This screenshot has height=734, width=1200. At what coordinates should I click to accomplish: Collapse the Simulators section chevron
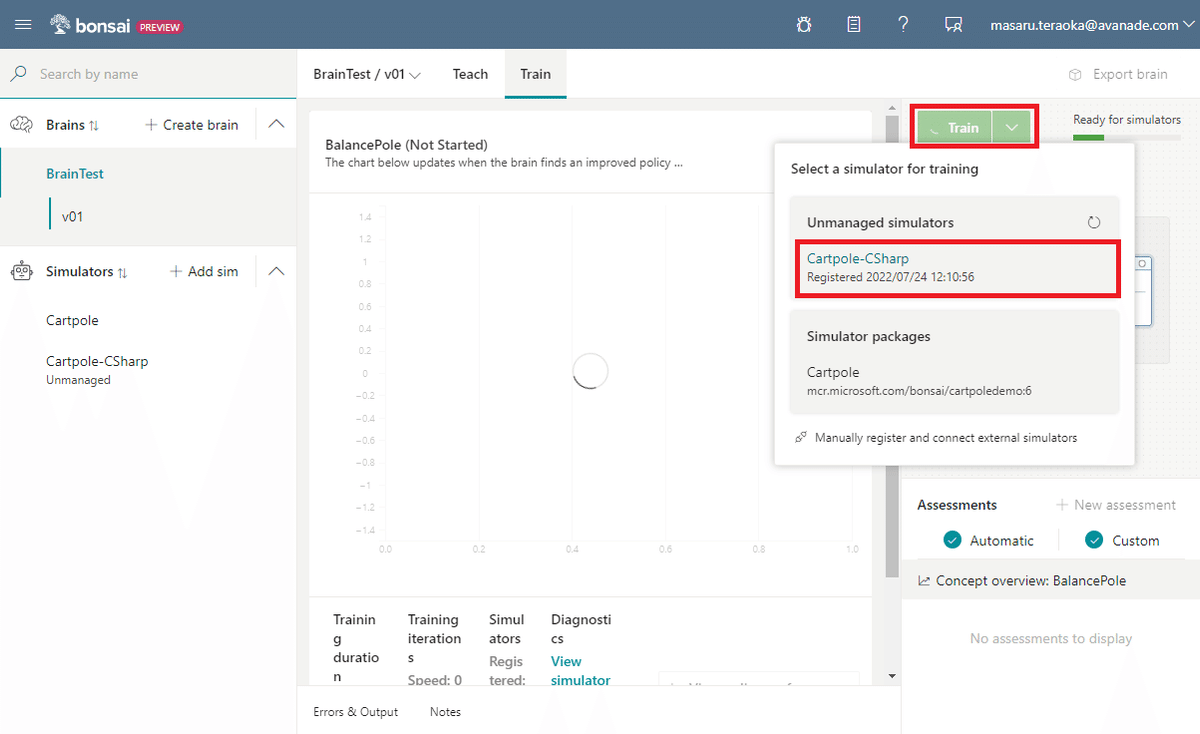pos(277,271)
